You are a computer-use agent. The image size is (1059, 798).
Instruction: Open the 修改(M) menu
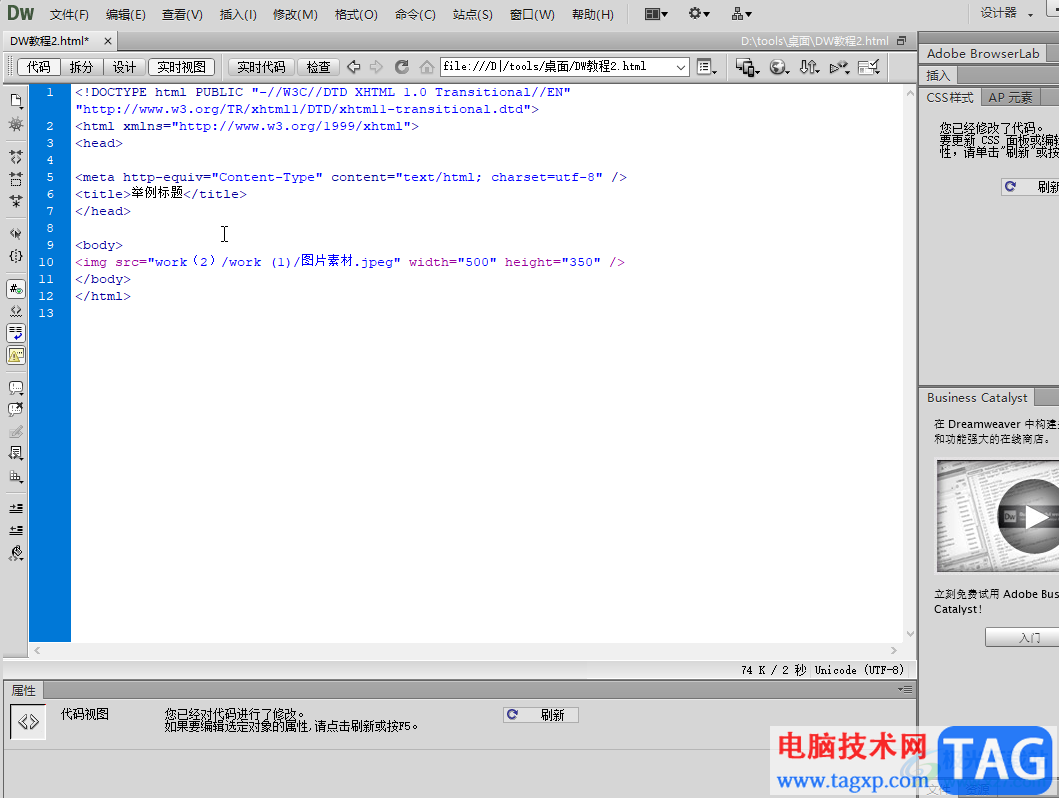coord(295,14)
